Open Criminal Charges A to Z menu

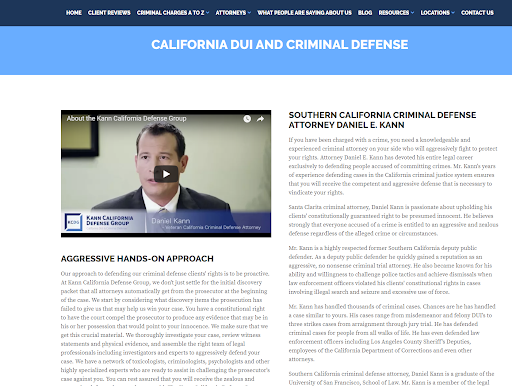(170, 13)
